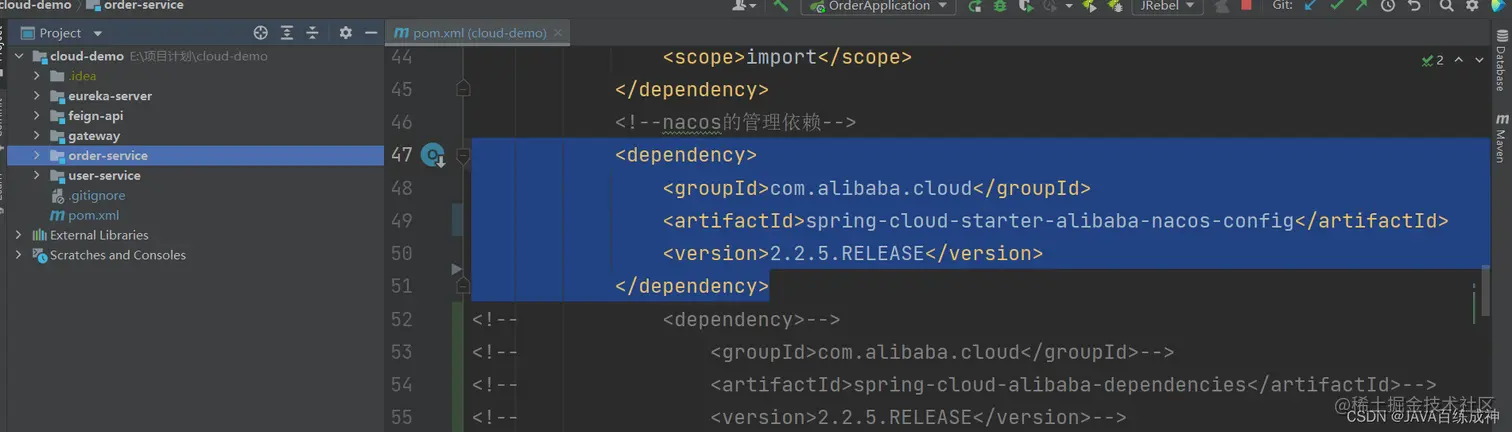This screenshot has height=432, width=1512.
Task: Expand the user-service module
Action: 37,176
